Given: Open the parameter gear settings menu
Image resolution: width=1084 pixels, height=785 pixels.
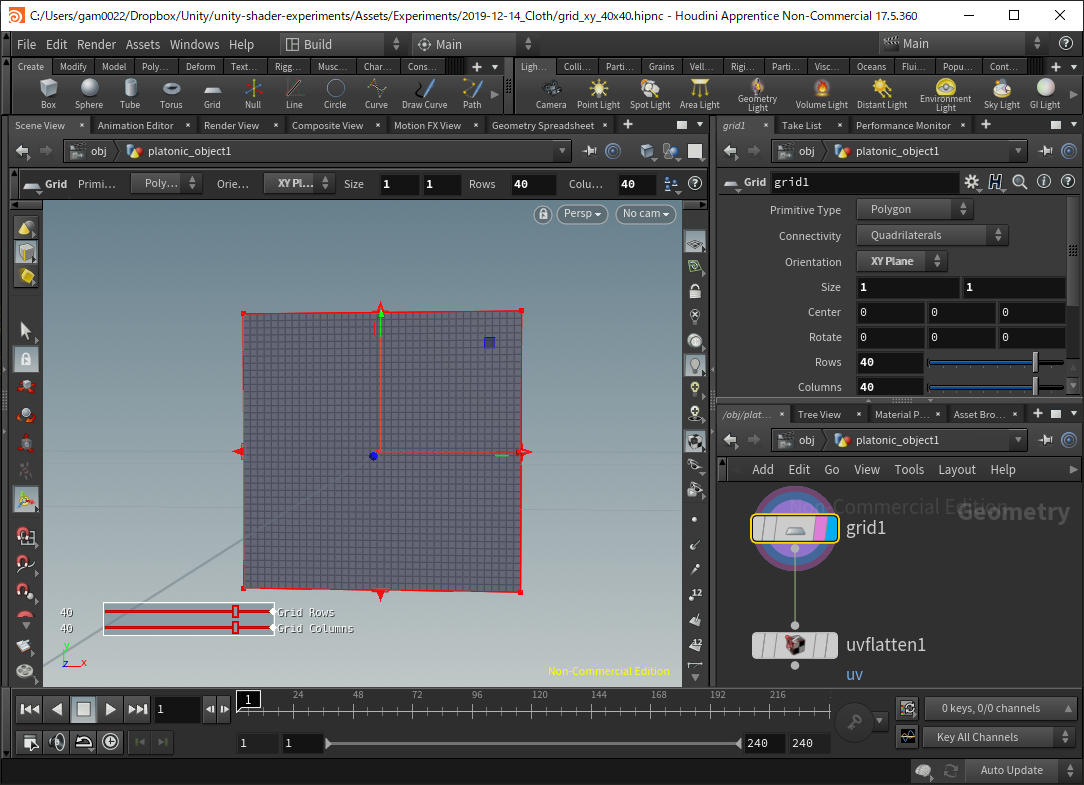Looking at the screenshot, I should [x=971, y=182].
